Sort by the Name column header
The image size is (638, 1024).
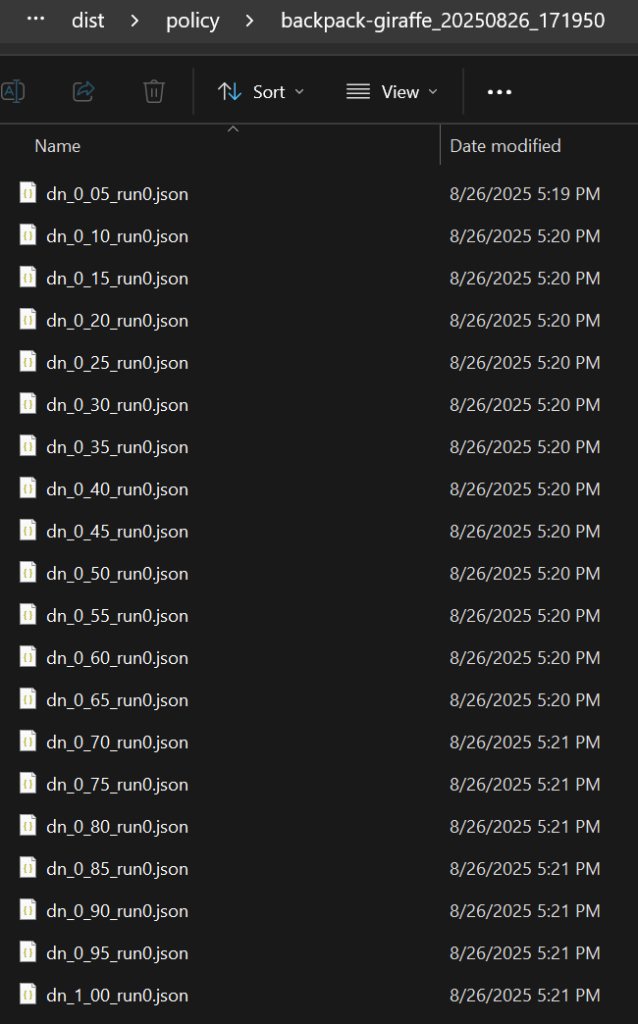57,146
